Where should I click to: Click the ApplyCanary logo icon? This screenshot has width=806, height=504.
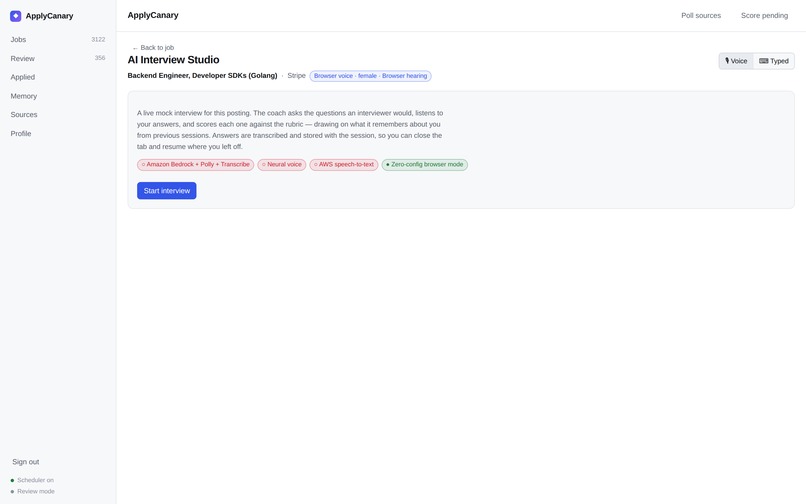15,16
